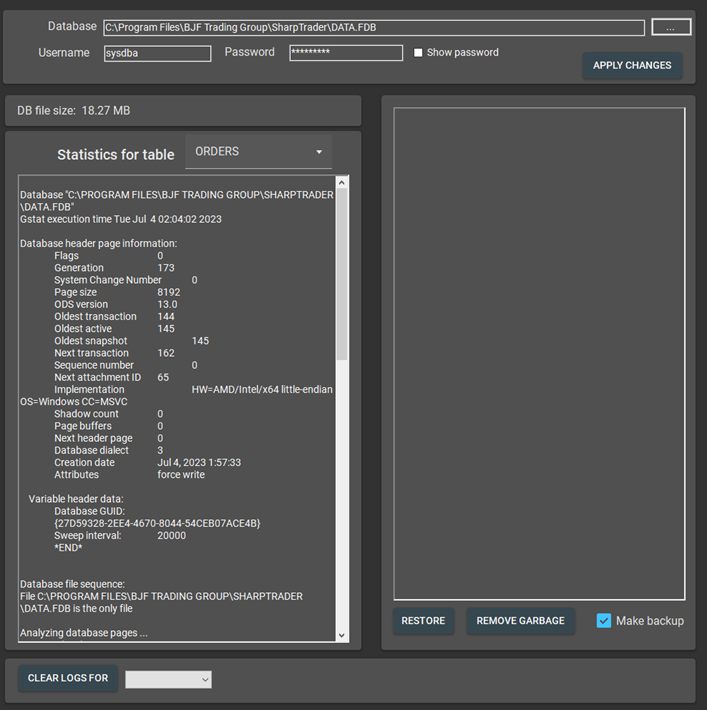Enable the Show password checkbox
Viewport: 707px width, 710px height.
tap(418, 53)
